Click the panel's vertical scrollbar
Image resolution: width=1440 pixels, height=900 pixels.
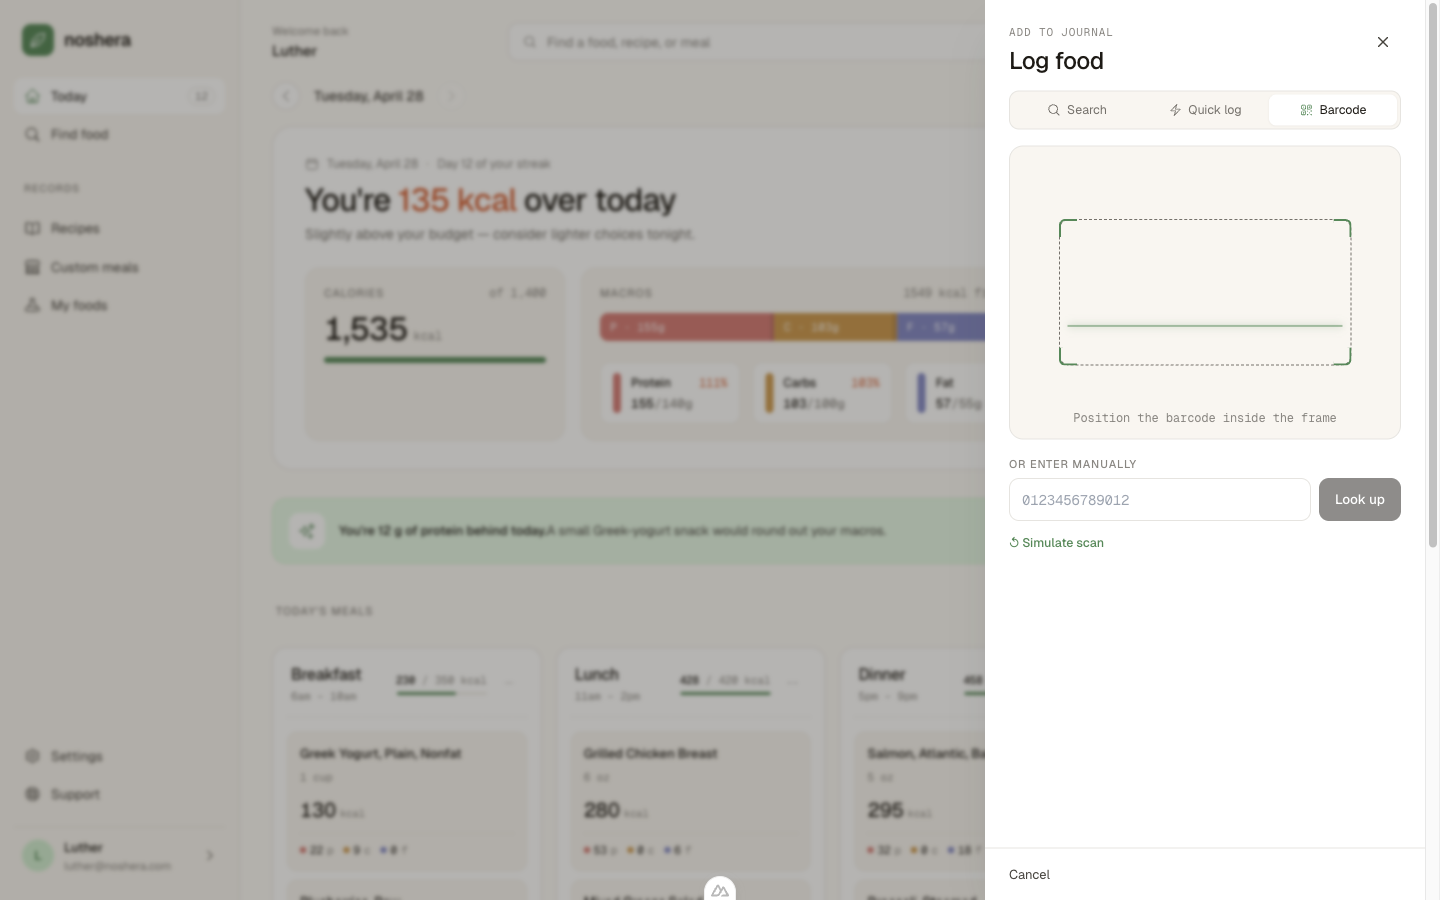coord(1432,275)
